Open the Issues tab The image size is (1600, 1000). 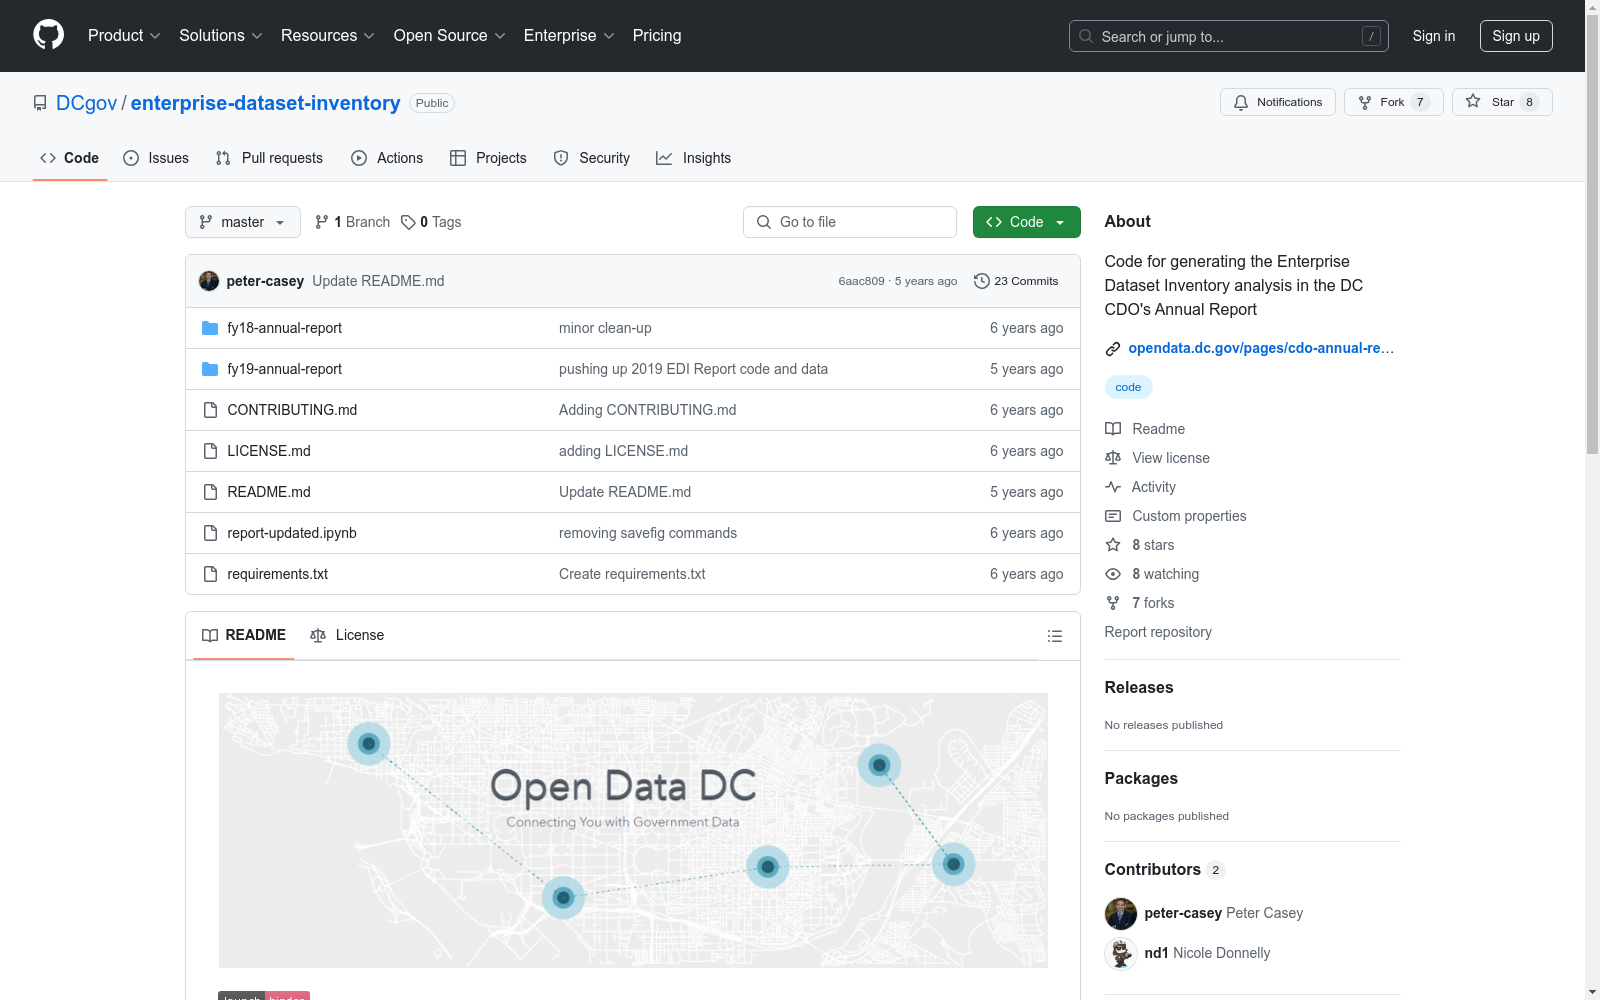pyautogui.click(x=156, y=158)
